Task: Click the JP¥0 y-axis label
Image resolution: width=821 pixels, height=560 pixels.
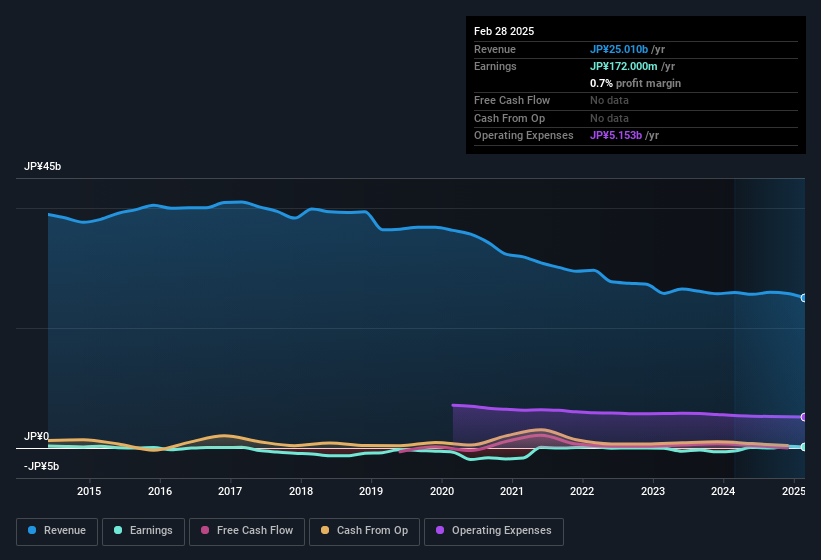Action: point(37,436)
